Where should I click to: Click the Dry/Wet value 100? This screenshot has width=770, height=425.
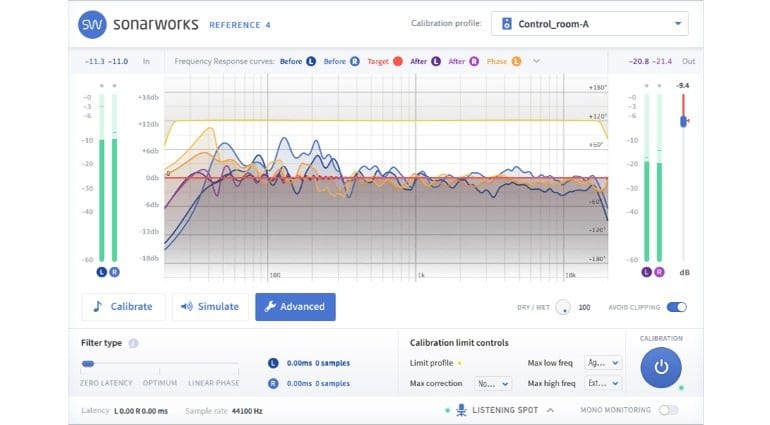584,308
